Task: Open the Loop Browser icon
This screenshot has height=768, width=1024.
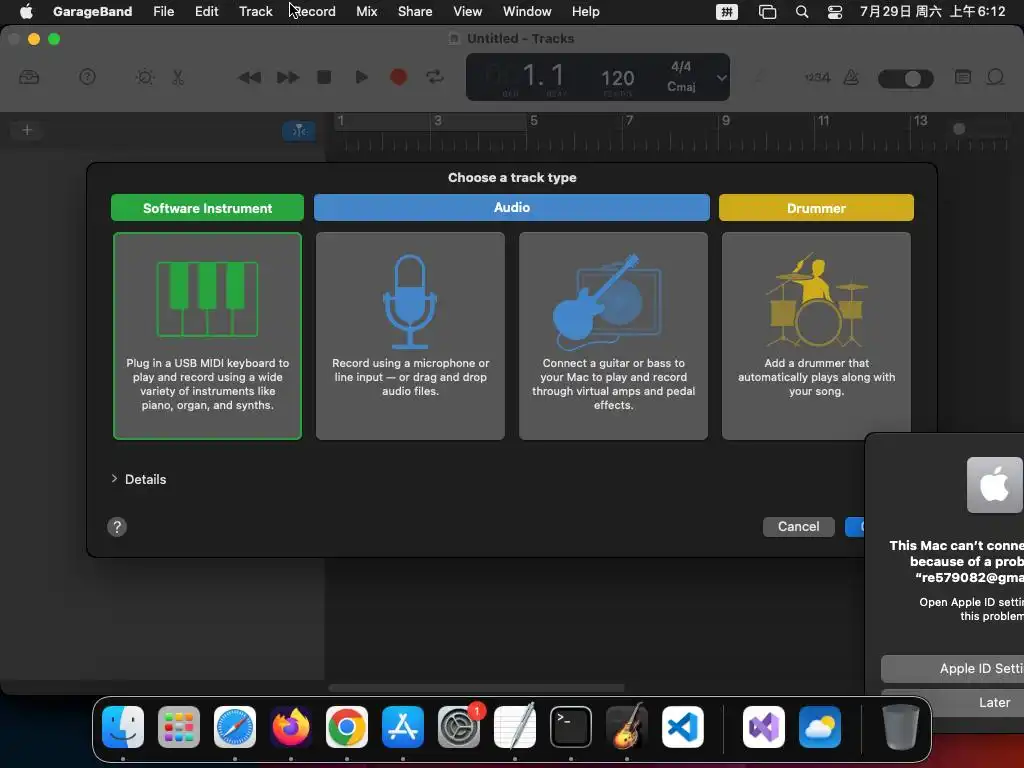Action: pyautogui.click(x=995, y=77)
